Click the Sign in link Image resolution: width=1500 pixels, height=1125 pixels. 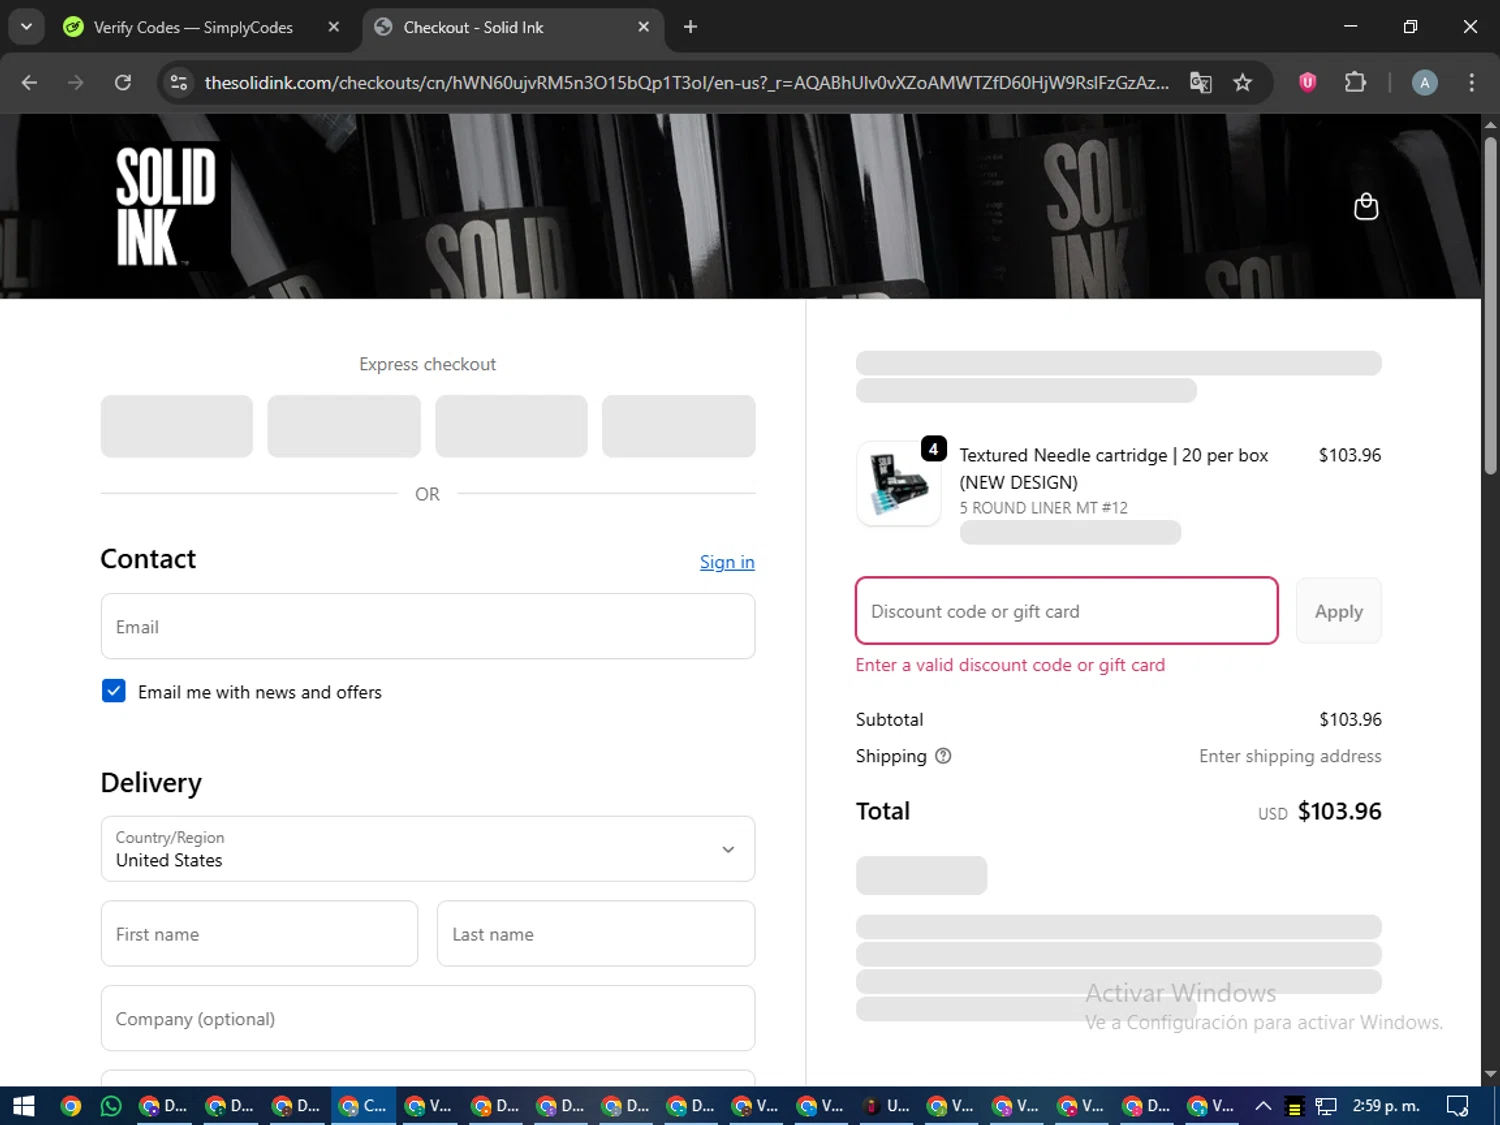pos(727,562)
